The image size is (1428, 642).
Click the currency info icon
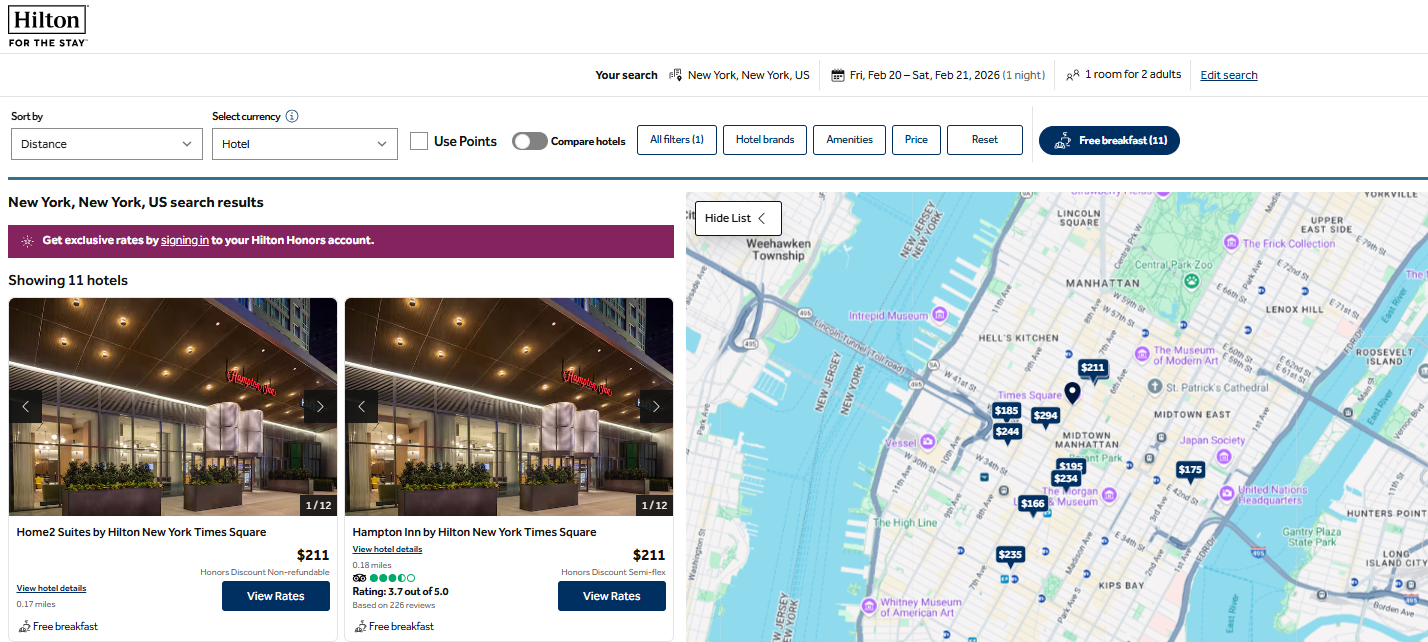[292, 116]
